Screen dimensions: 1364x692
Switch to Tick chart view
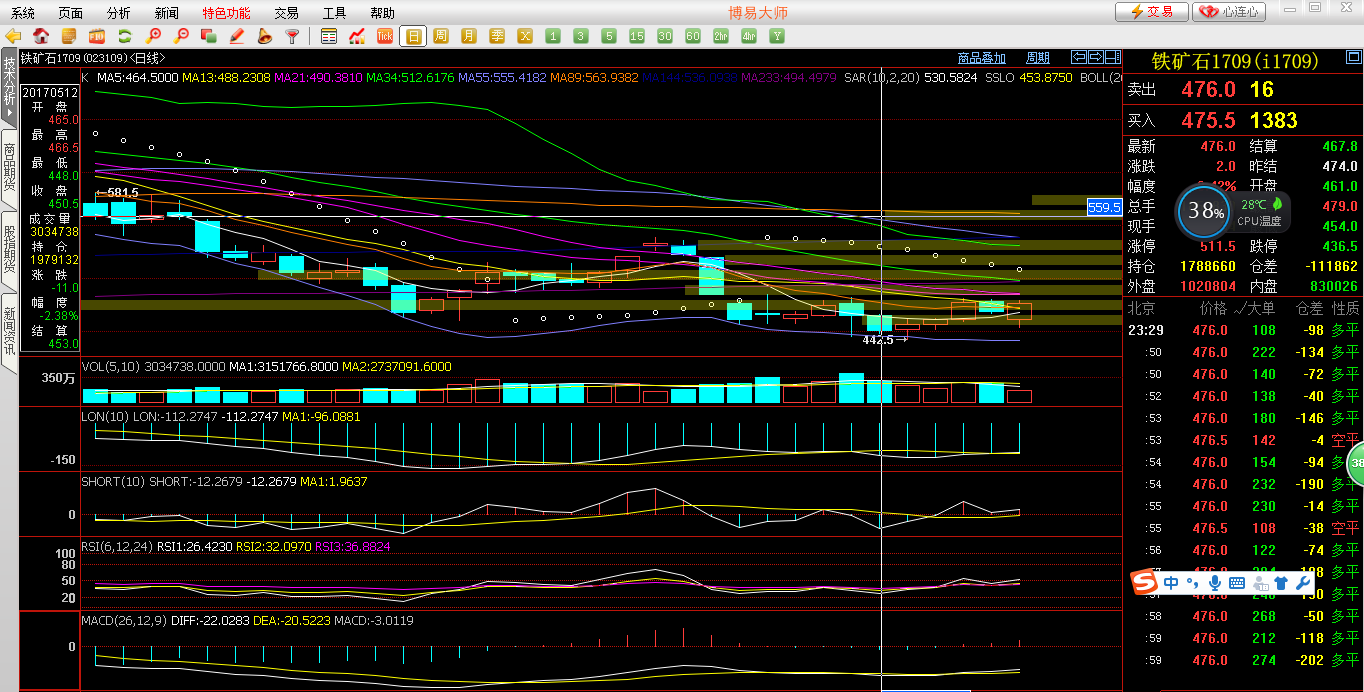click(385, 36)
